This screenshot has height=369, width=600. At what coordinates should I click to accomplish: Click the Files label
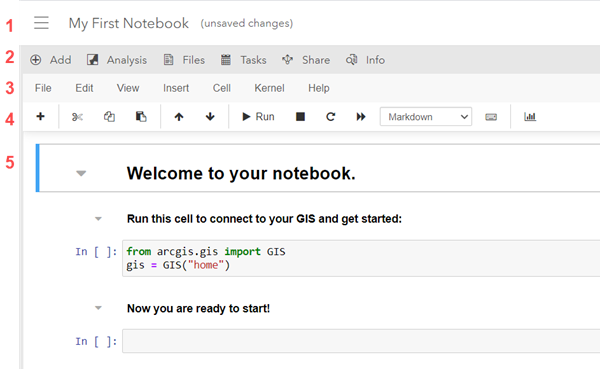click(x=194, y=60)
